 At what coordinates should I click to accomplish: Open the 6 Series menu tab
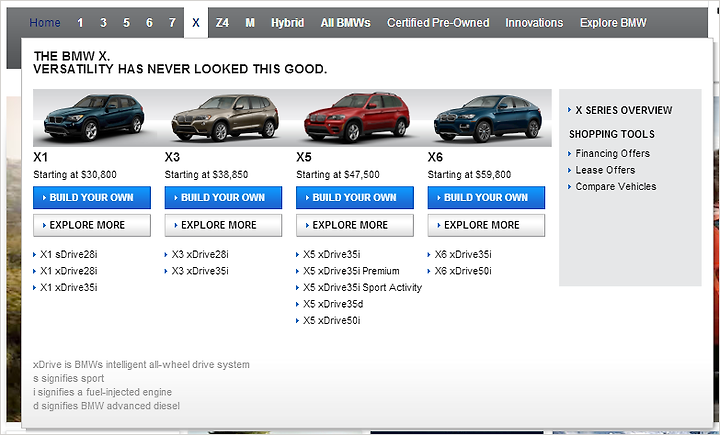149,23
